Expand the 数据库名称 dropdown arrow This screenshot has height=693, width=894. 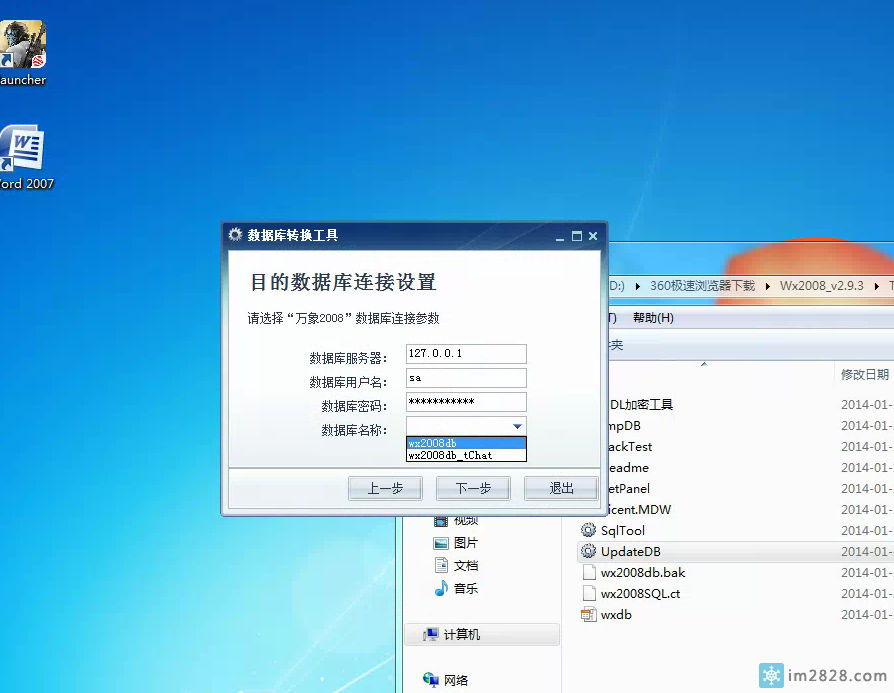517,427
